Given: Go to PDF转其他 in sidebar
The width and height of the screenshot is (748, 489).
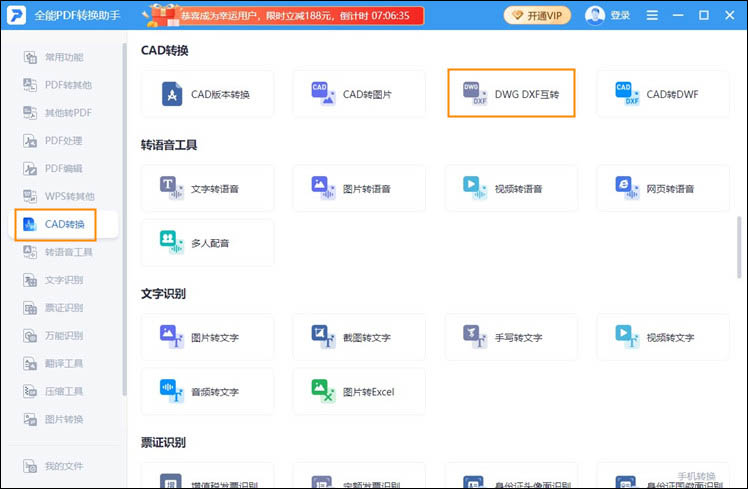Looking at the screenshot, I should (63, 85).
